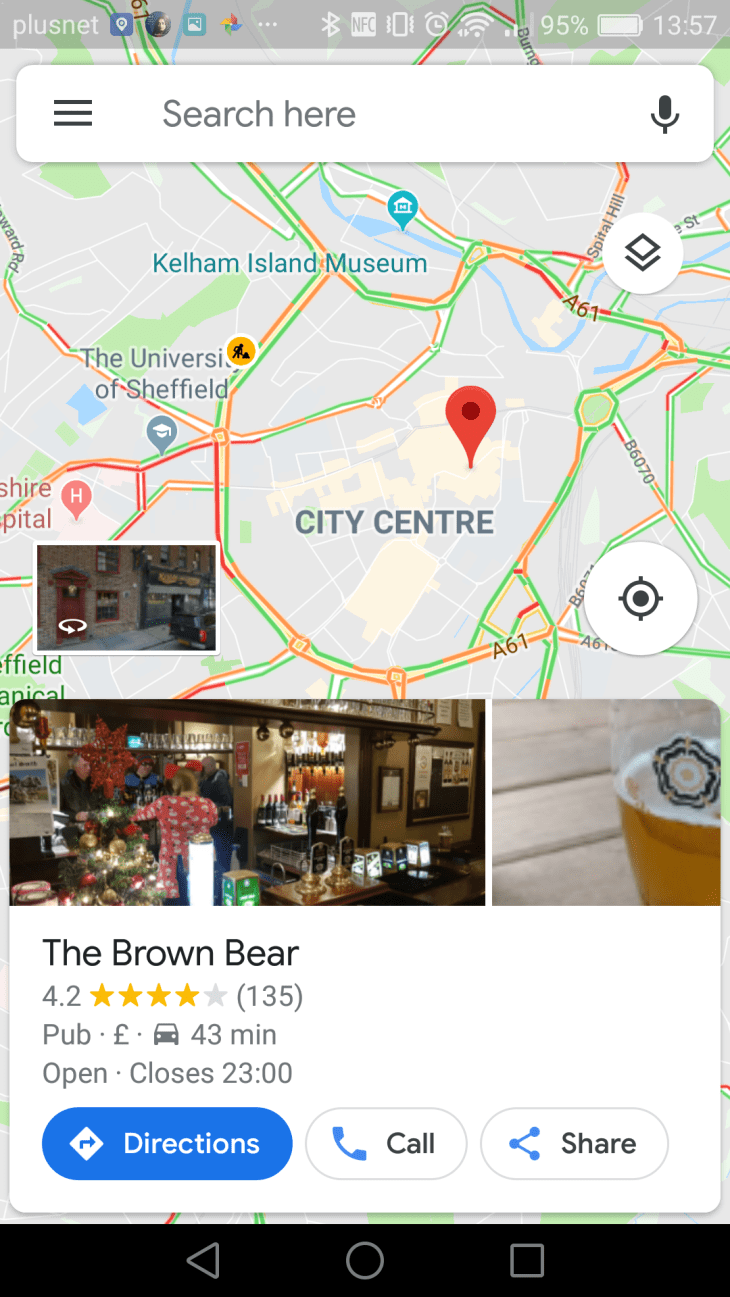Center map on my location

[x=641, y=599]
